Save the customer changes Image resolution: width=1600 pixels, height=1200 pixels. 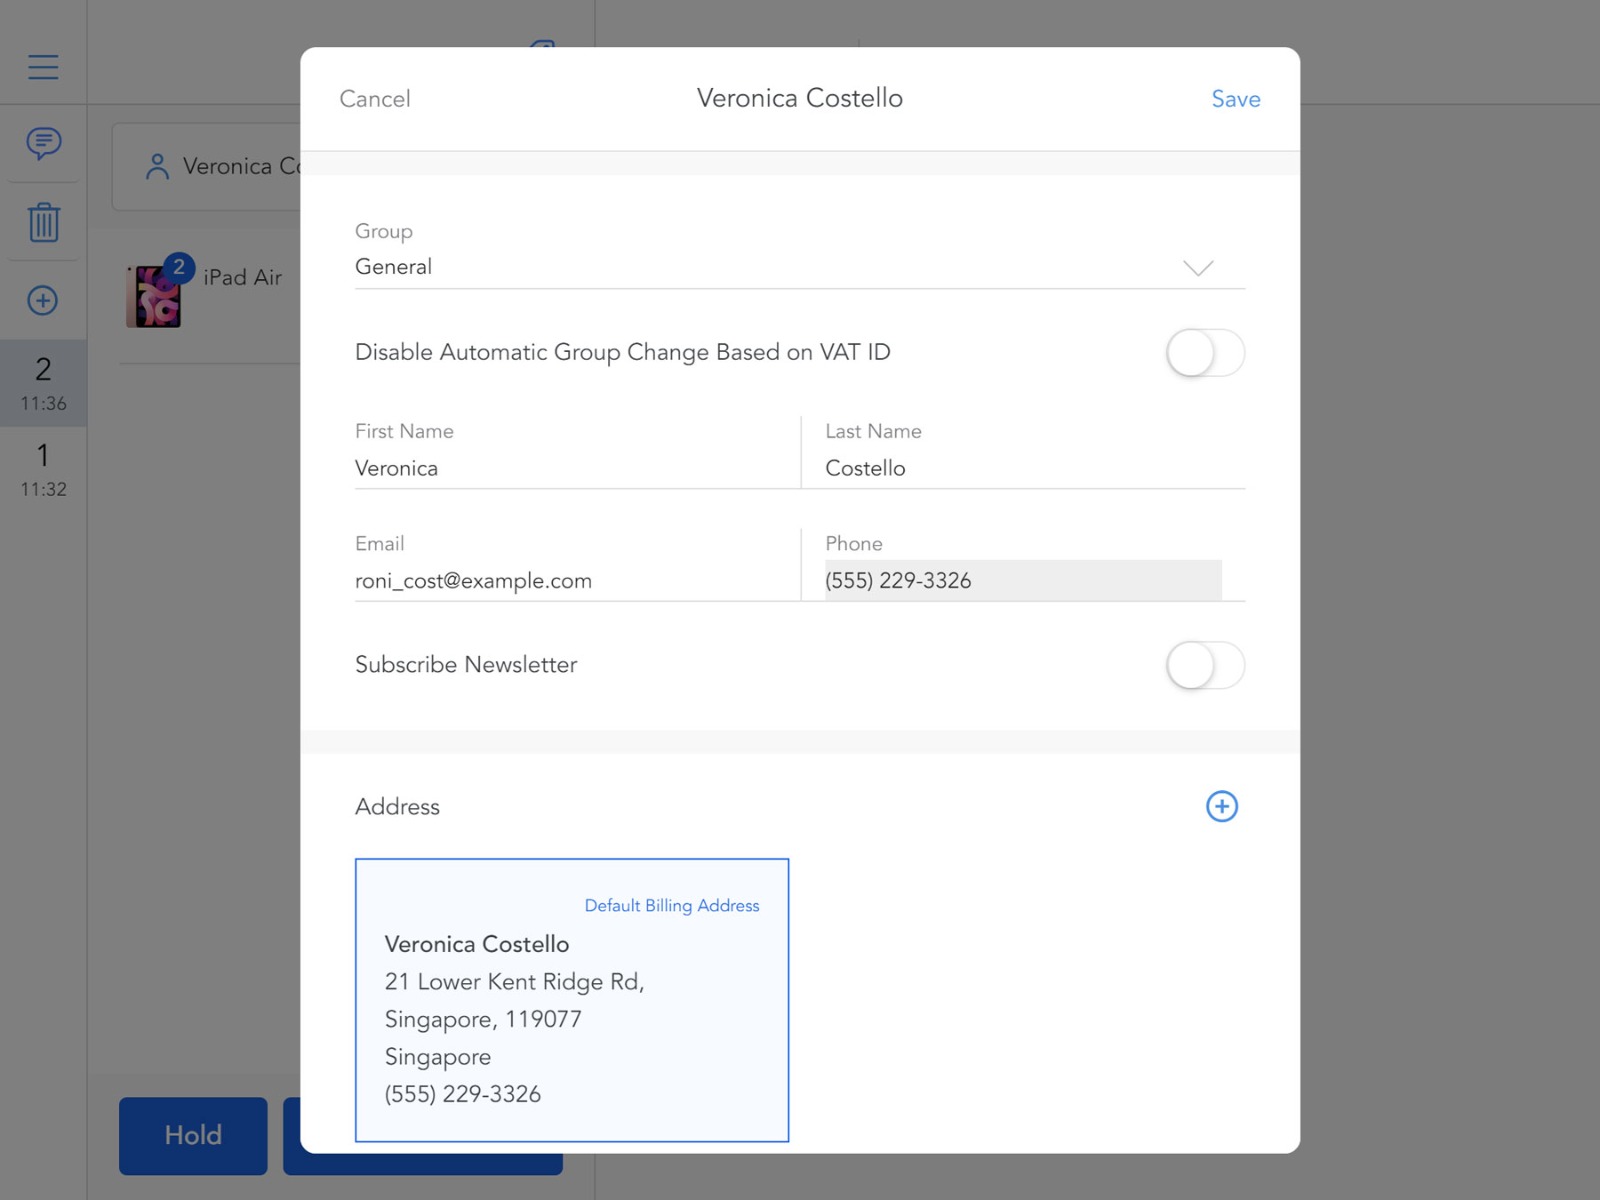click(x=1235, y=98)
